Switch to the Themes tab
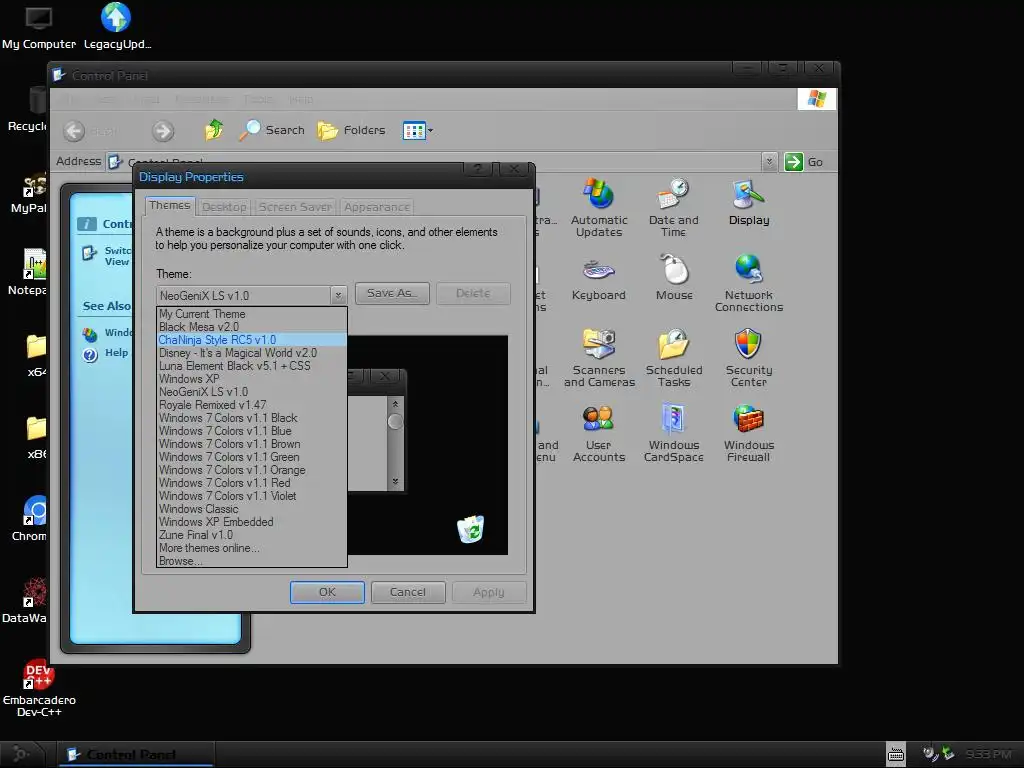This screenshot has width=1024, height=768. pos(170,205)
